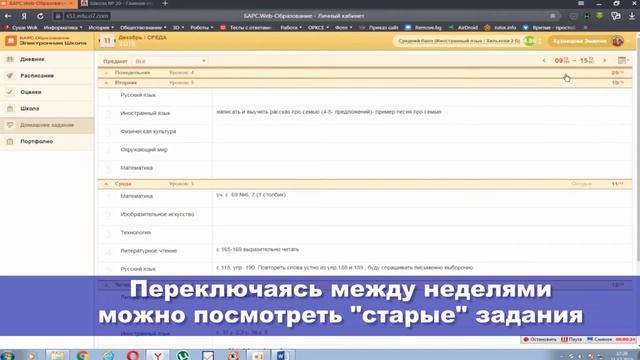640x360 pixels.
Task: Click the Технология subject row
Action: point(364,232)
